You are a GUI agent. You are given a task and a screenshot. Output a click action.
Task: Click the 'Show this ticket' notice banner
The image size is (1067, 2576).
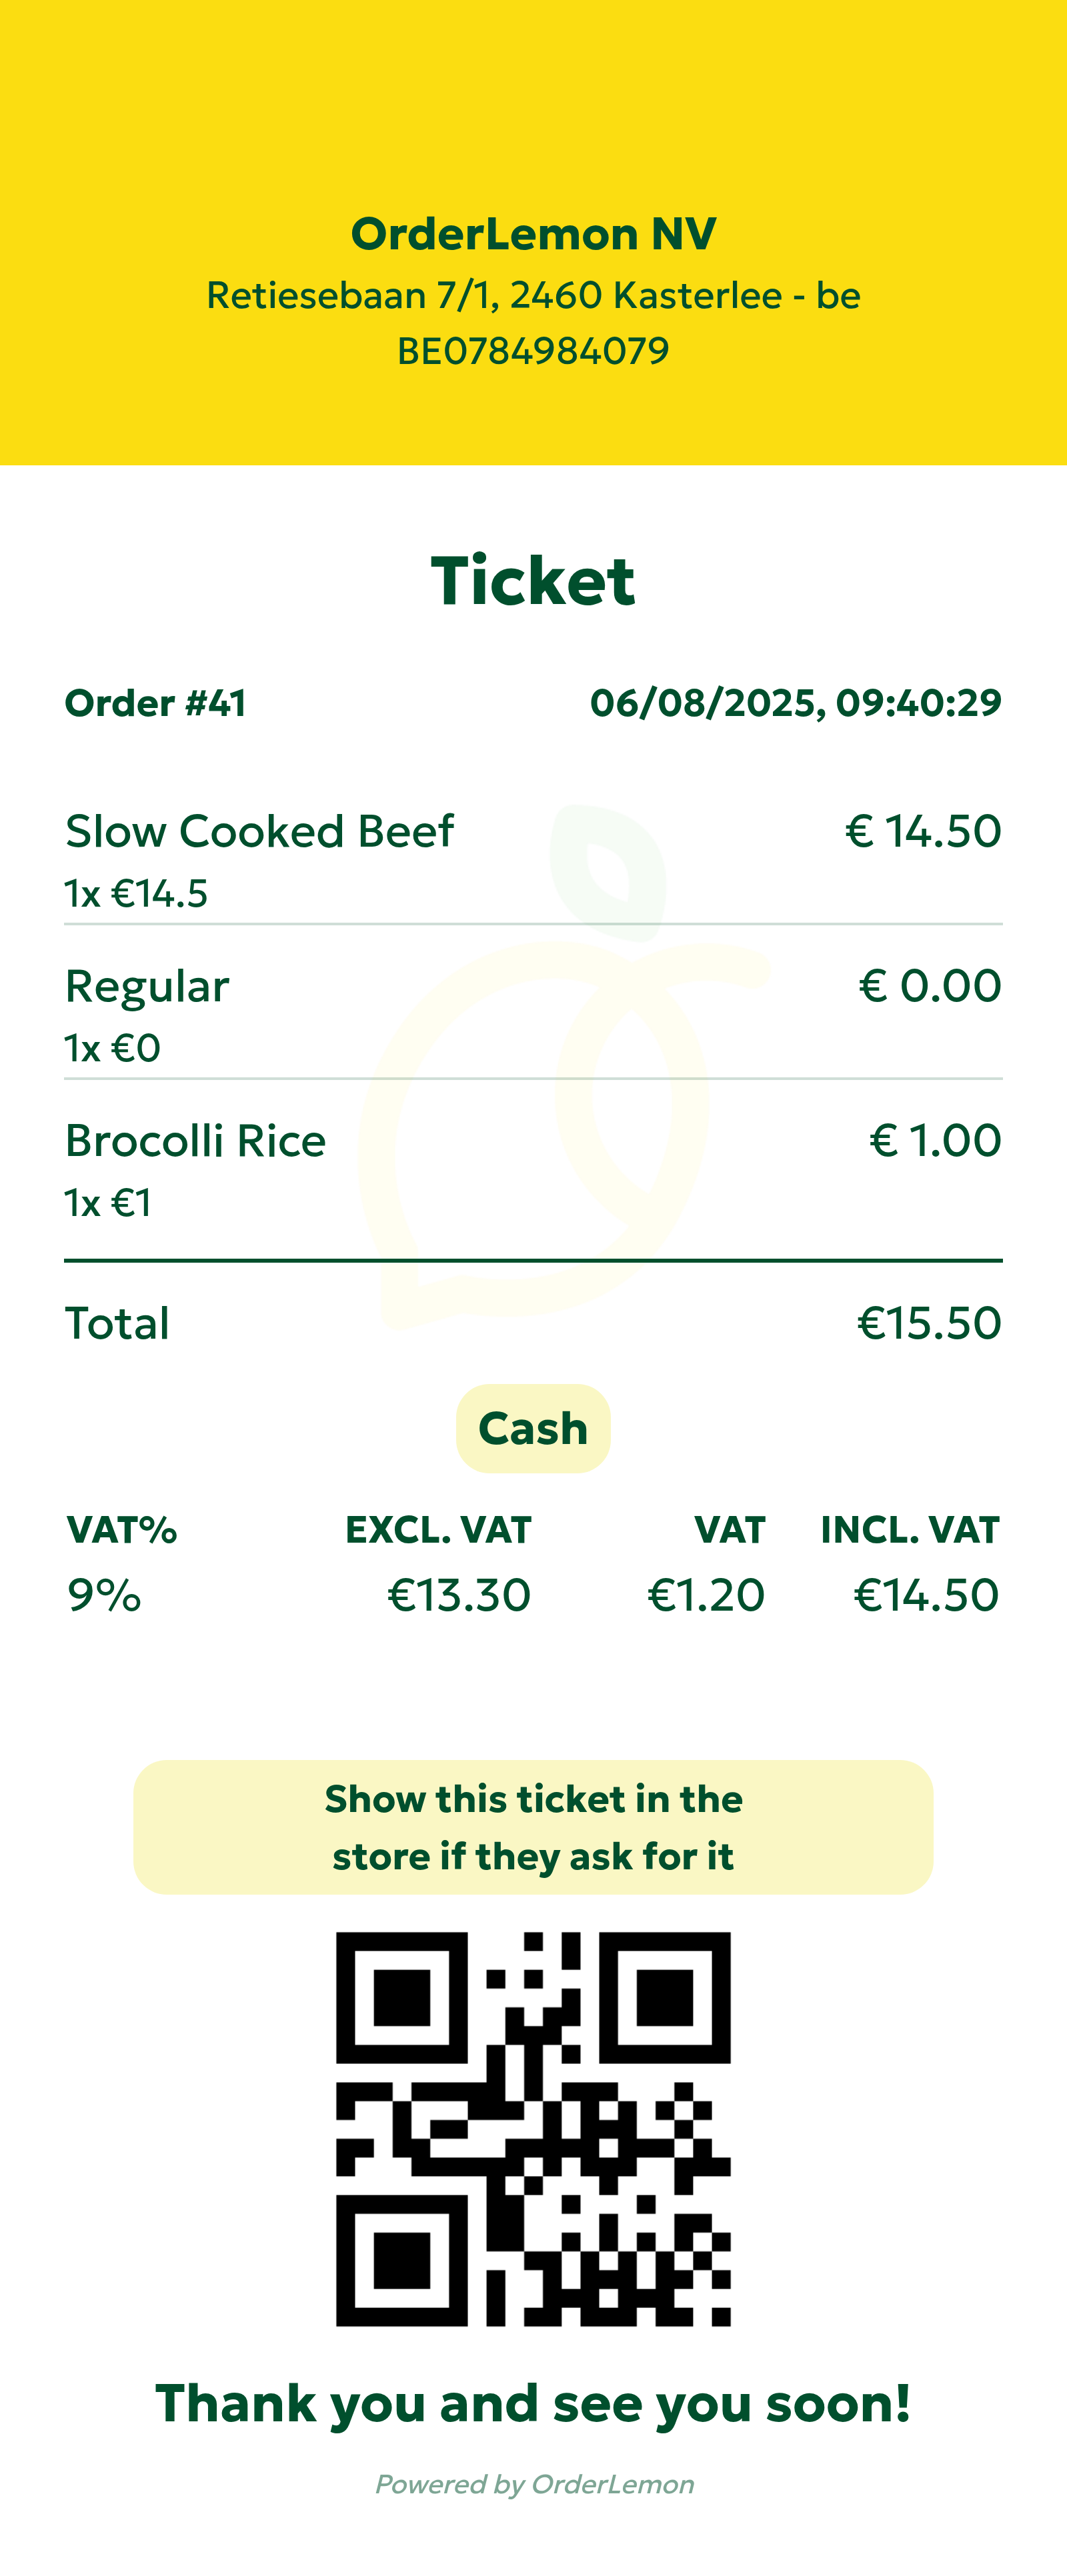pos(533,1827)
